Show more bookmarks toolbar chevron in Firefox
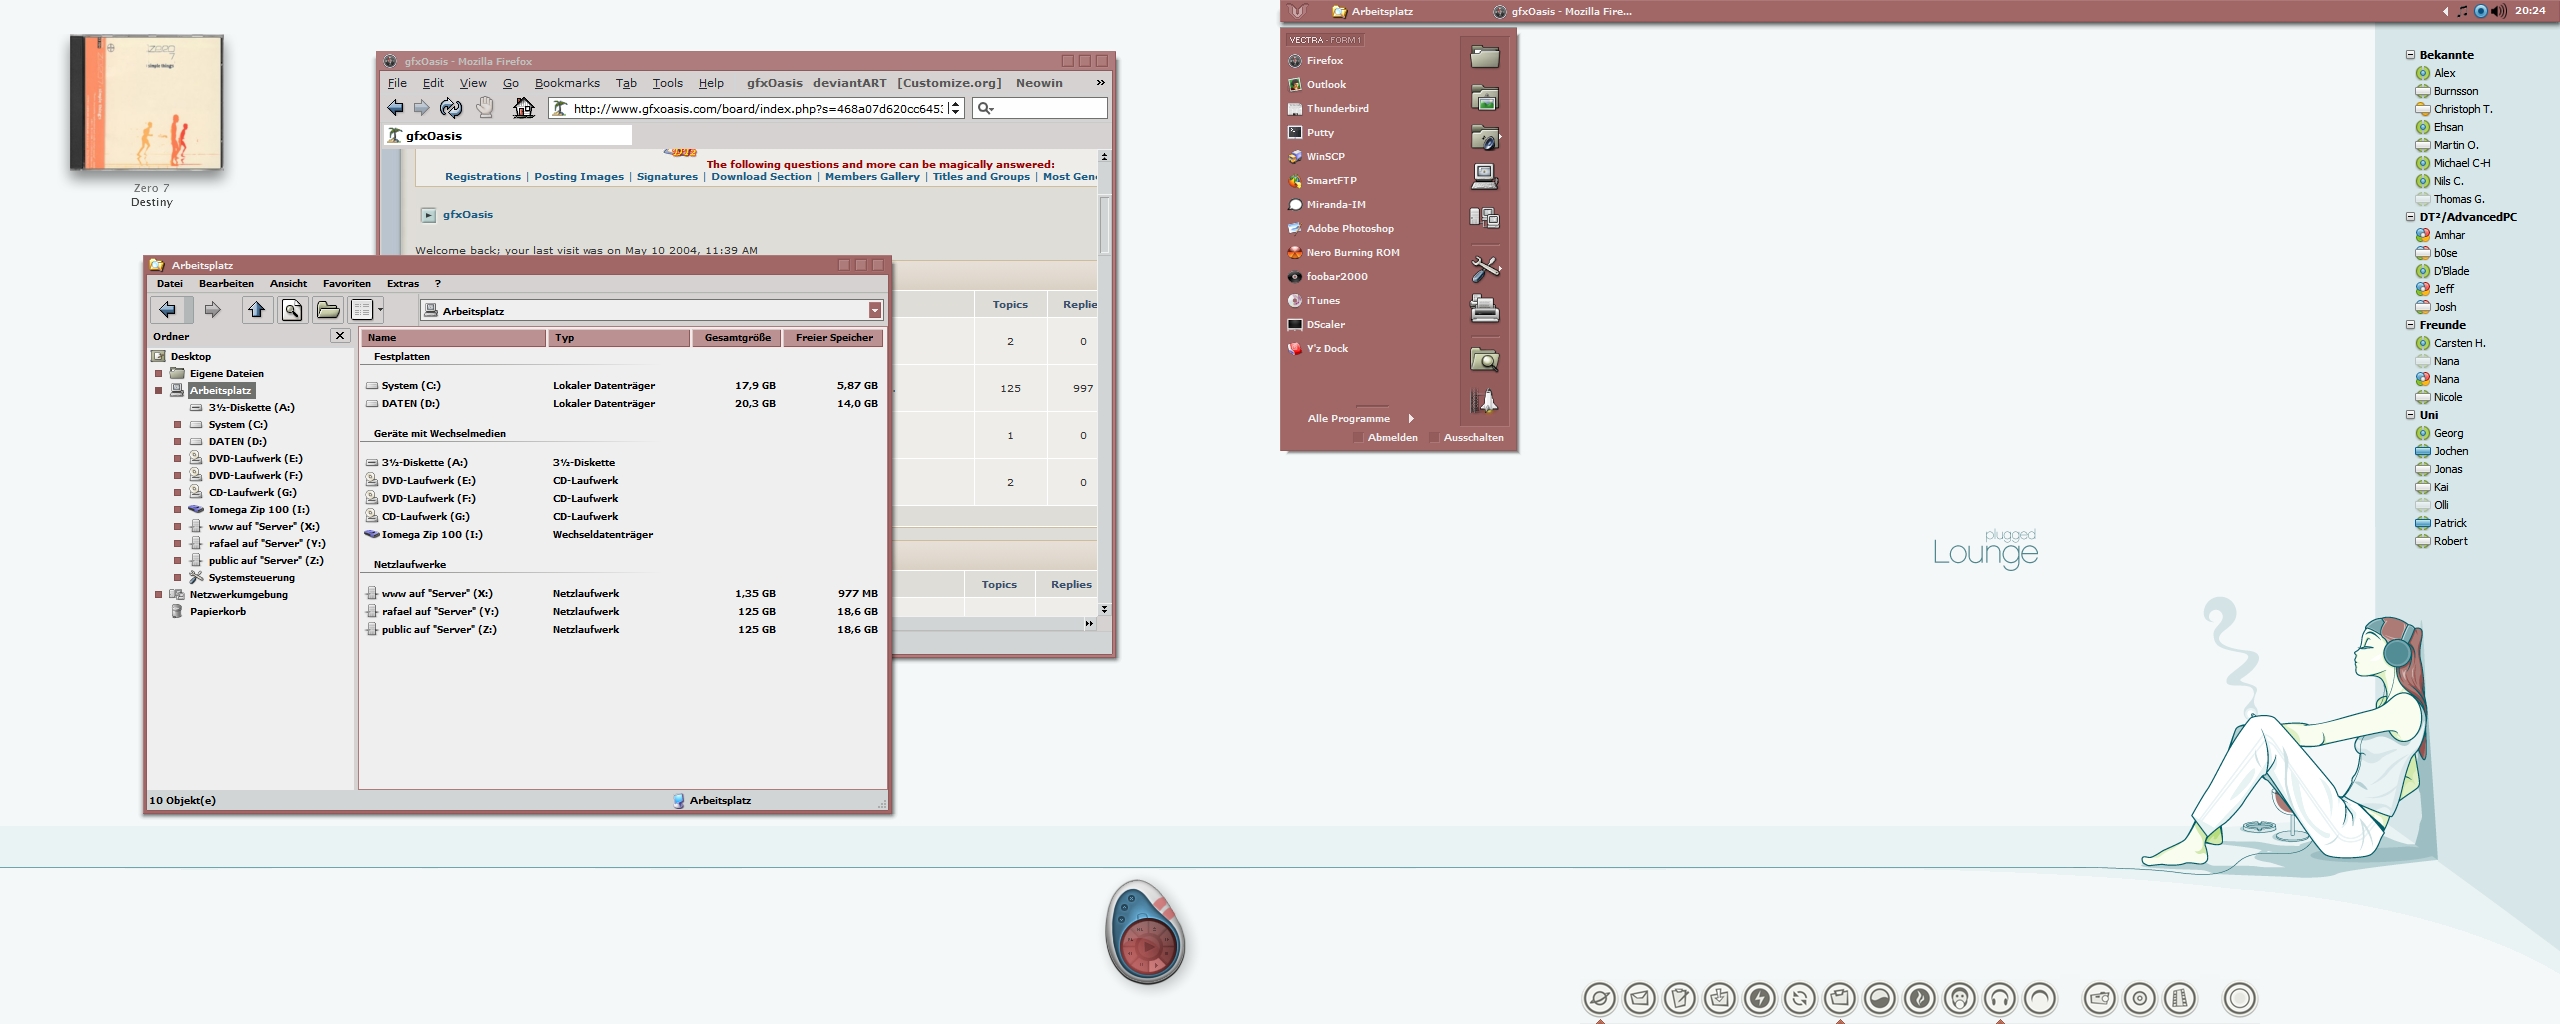The height and width of the screenshot is (1024, 2560). (1100, 83)
